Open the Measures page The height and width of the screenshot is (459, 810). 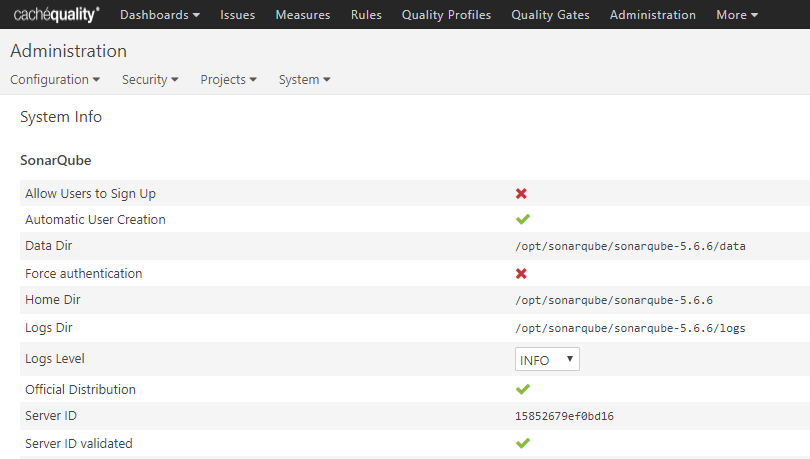pyautogui.click(x=303, y=15)
